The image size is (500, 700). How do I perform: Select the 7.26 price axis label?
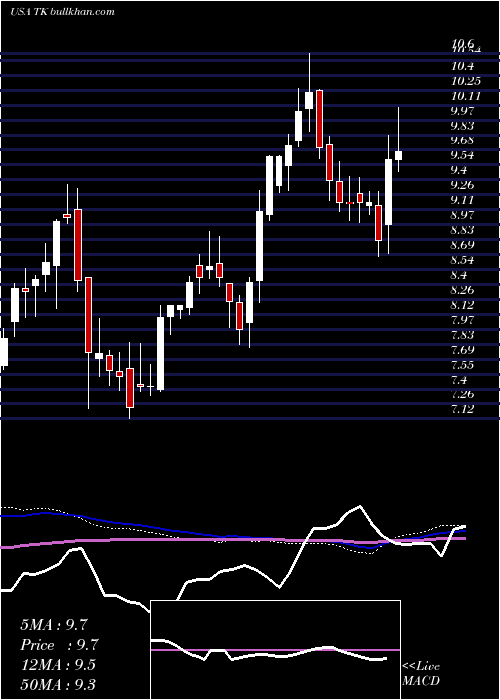[462, 395]
